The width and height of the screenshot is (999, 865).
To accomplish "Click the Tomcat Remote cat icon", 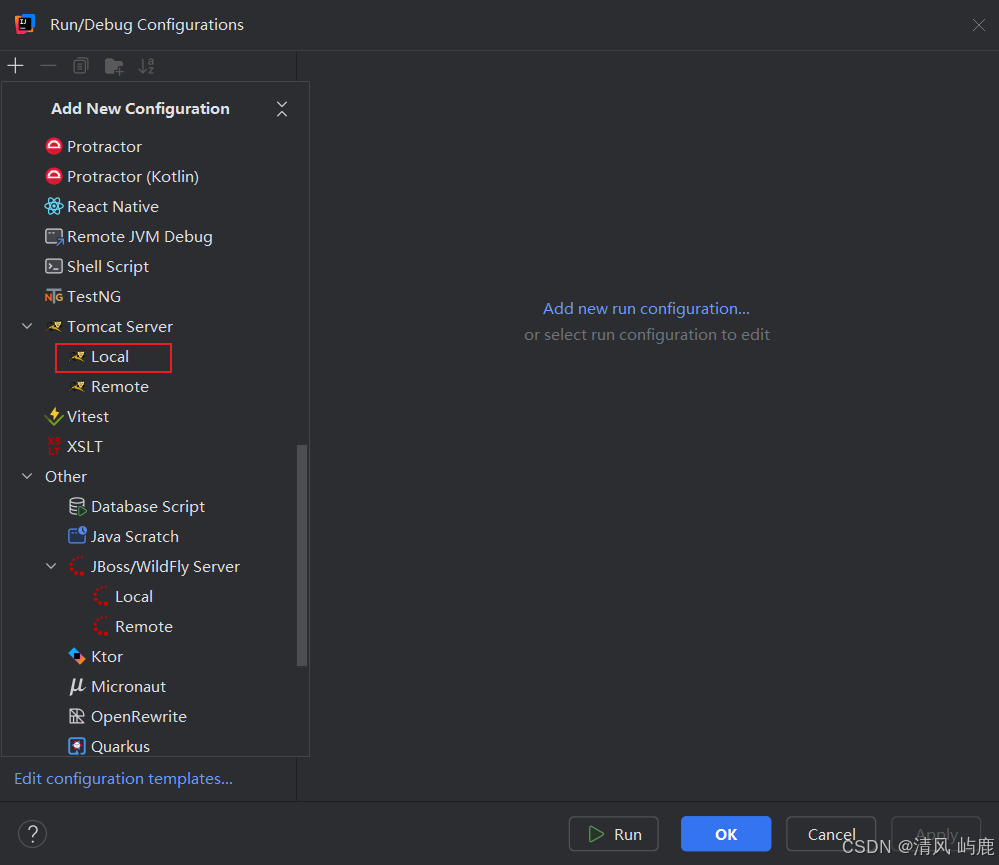I will (x=78, y=387).
